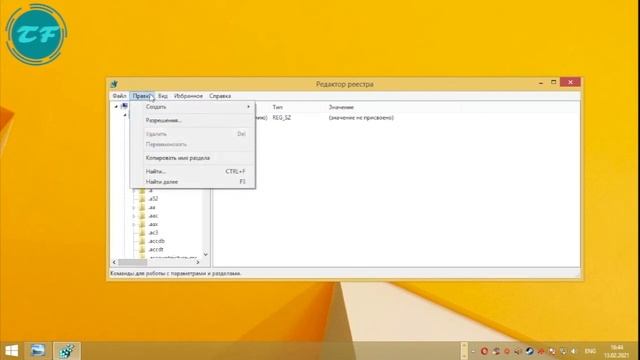Select the .ac3 key folder icon
The width and height of the screenshot is (640, 360).
pos(142,233)
